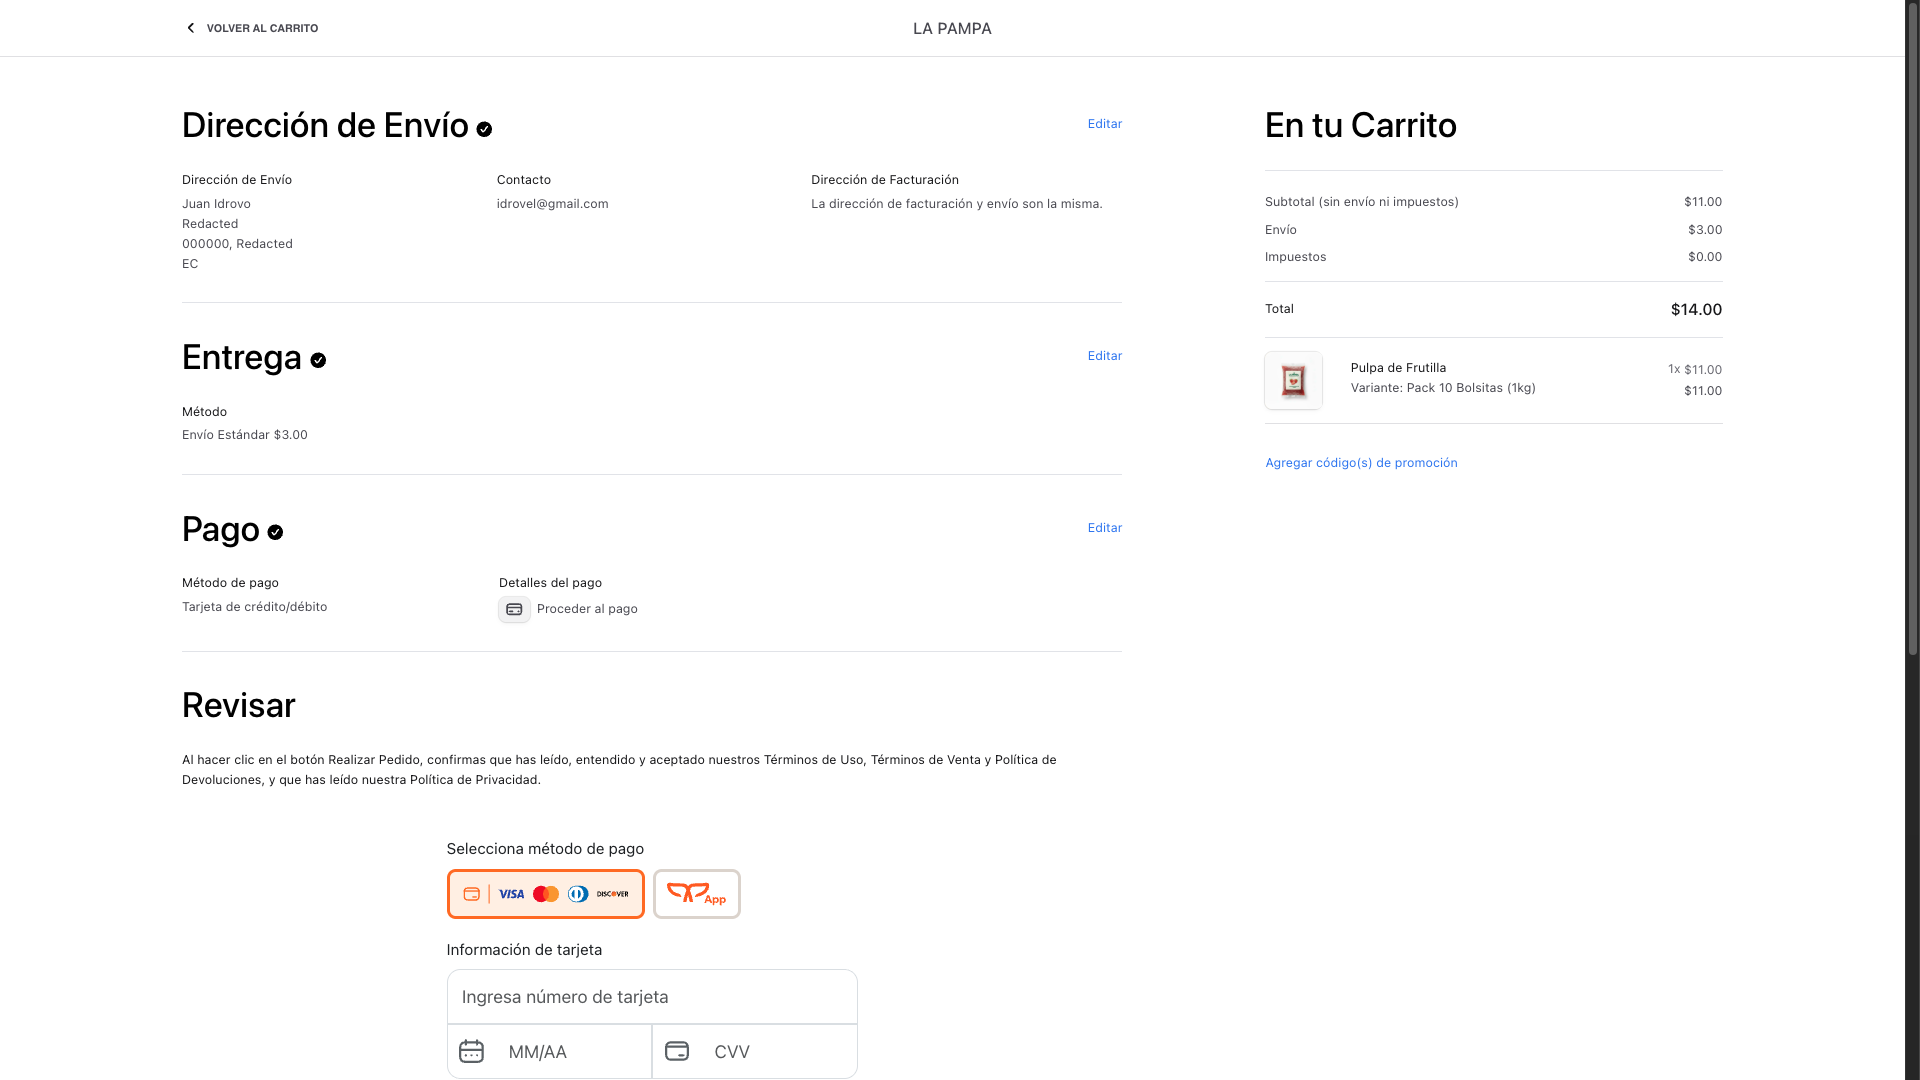Click the Visa logo in the payment selector
Screen dimensions: 1920x1080
tap(511, 893)
